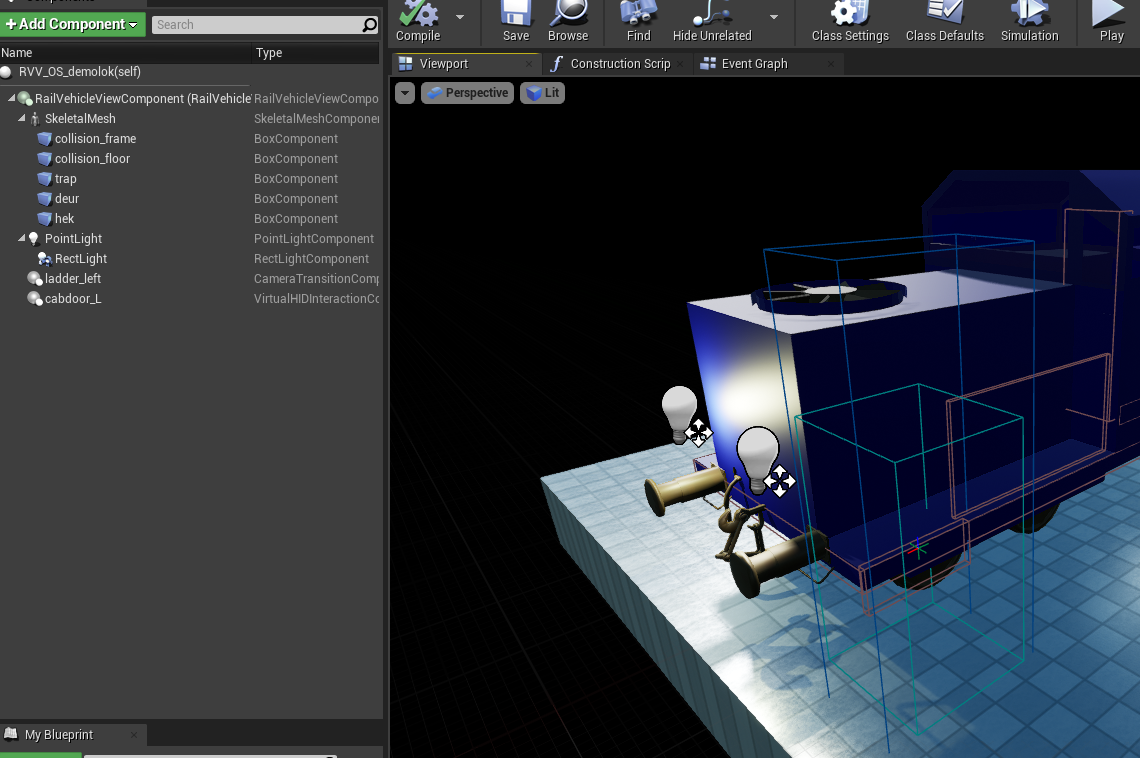Toggle the Hide Unrelated toolbar icon
This screenshot has width=1140, height=758.
coord(711,14)
